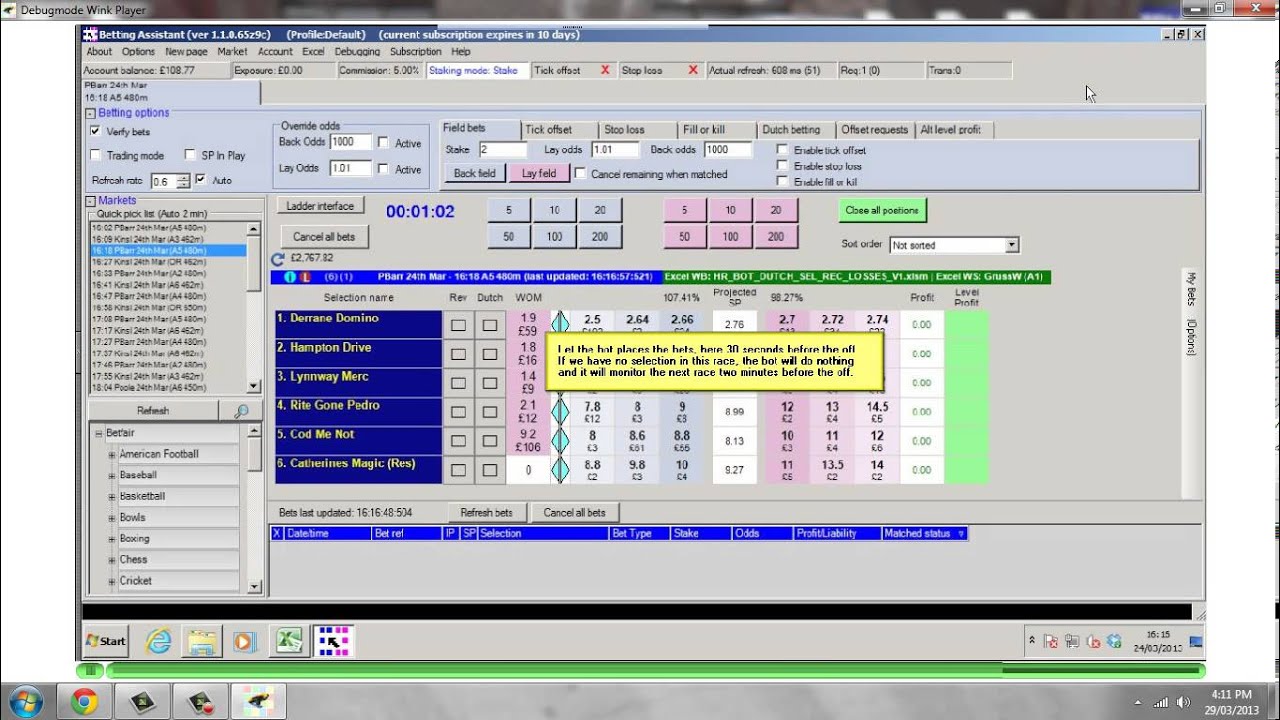This screenshot has height=720, width=1280.
Task: Click the pink 50 lay stake button
Action: click(x=685, y=237)
